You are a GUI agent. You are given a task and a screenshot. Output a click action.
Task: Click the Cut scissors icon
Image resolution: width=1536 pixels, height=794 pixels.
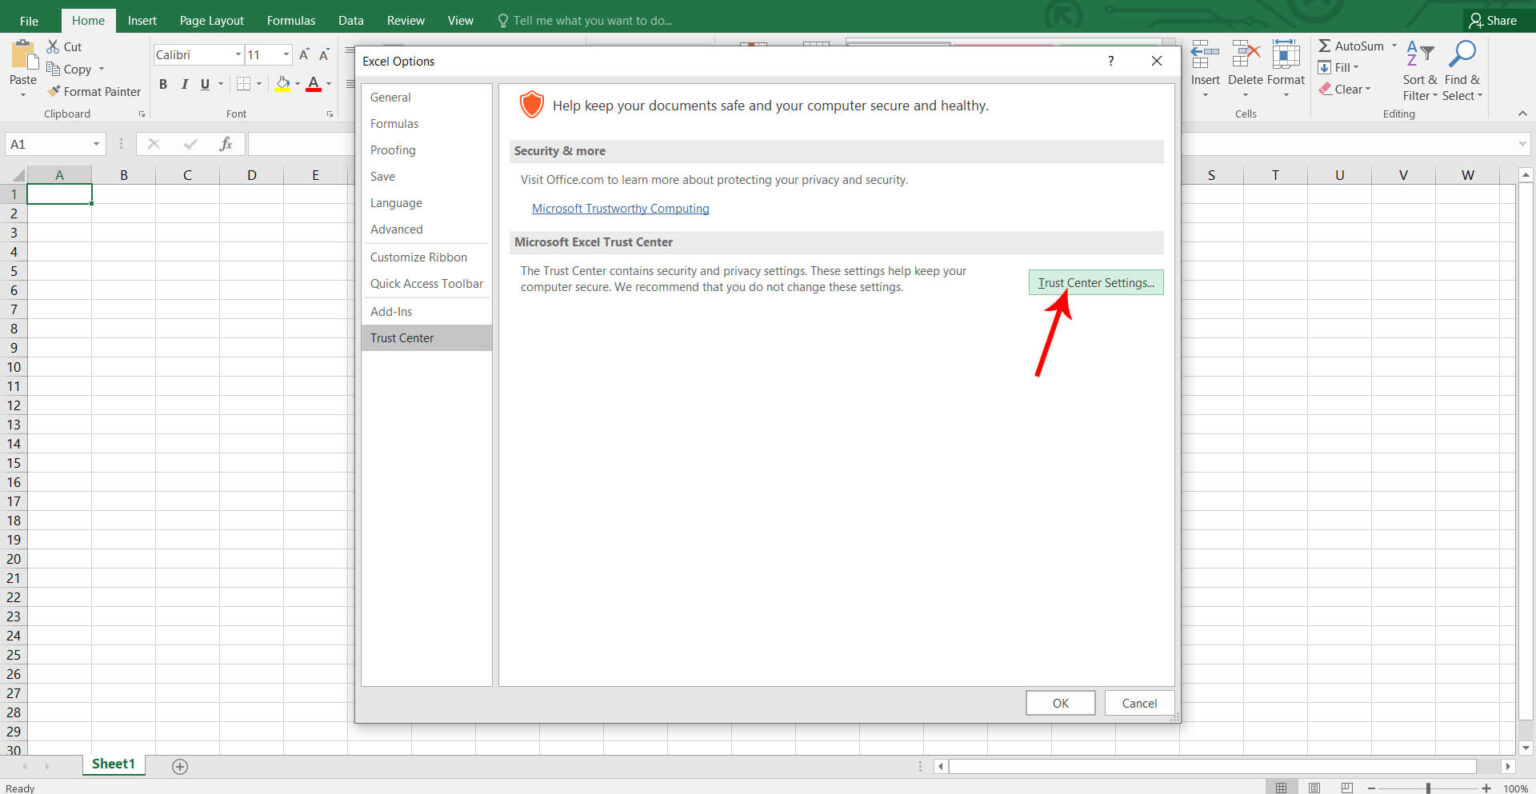tap(53, 47)
